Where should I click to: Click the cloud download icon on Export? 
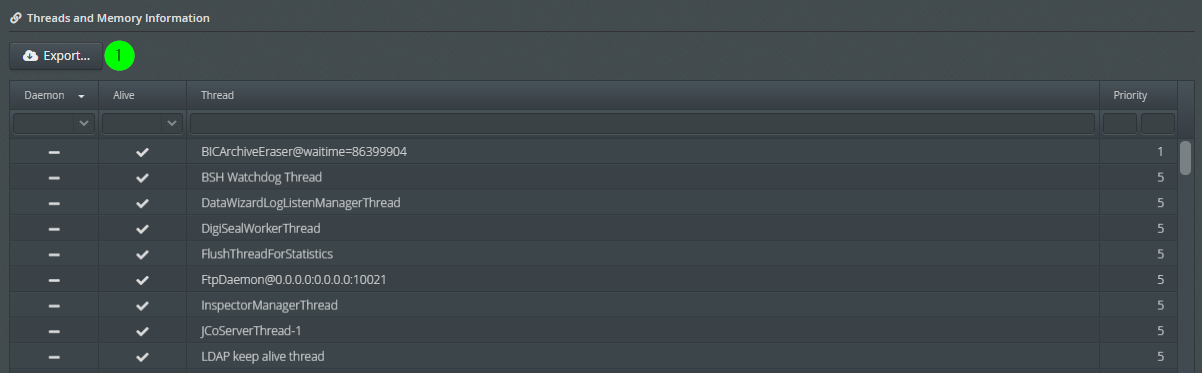pyautogui.click(x=30, y=56)
